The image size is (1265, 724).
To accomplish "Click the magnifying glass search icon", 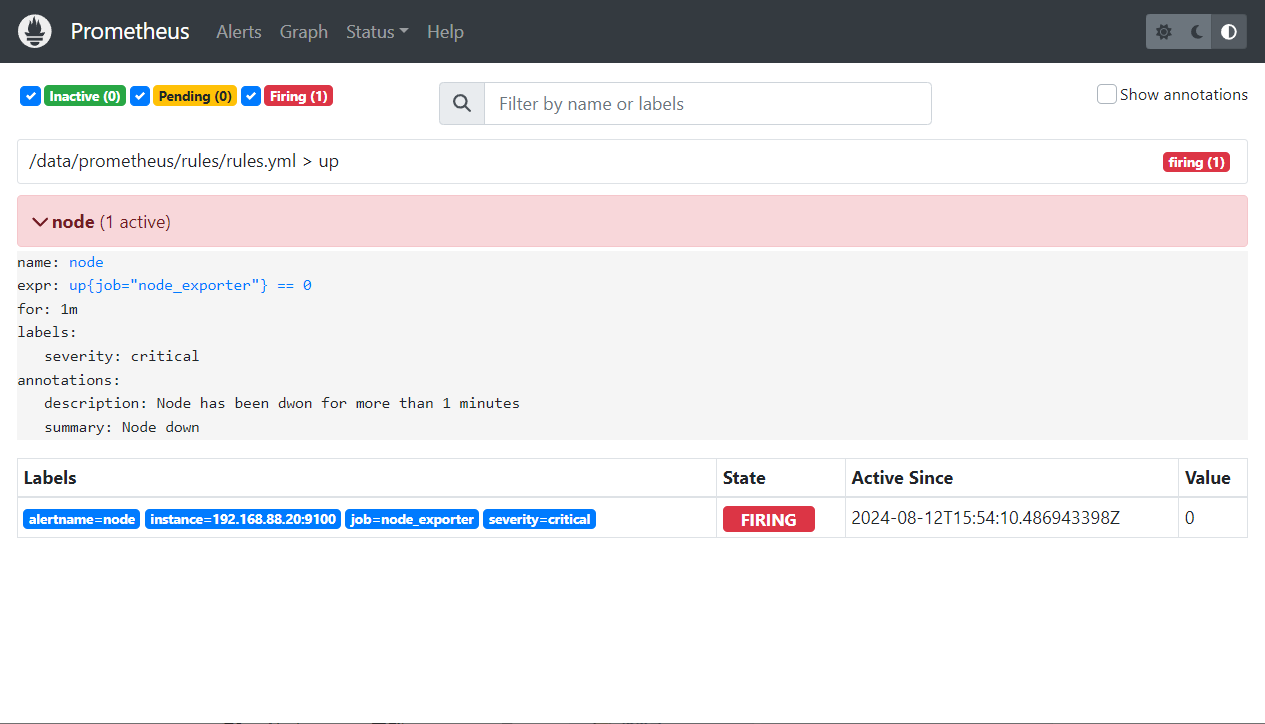I will 462,104.
